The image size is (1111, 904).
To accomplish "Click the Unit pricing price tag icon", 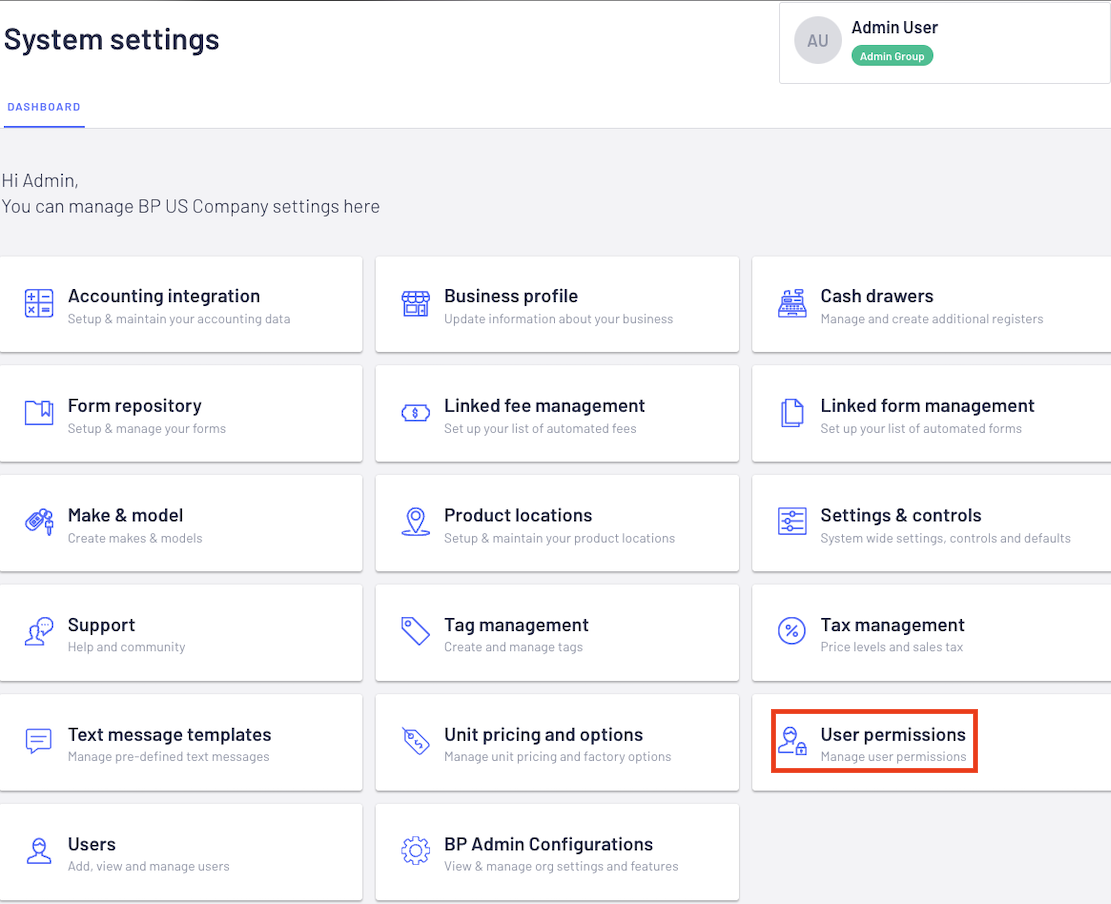I will coord(415,741).
